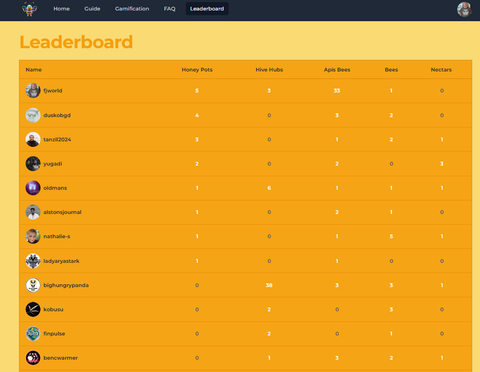Open duskobgd's profile name
Screen dimensions: 480x372
pyautogui.click(x=57, y=115)
